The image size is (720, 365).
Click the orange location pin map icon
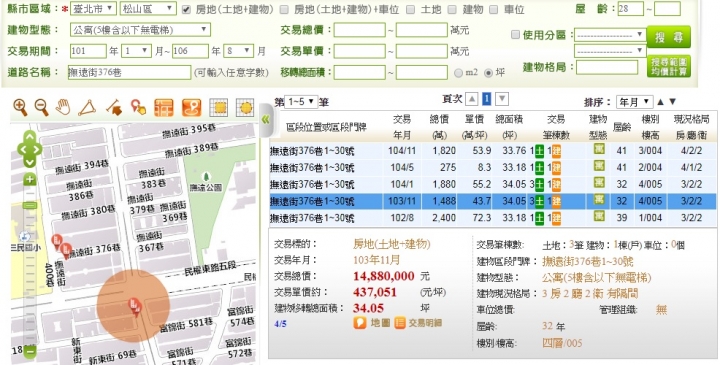point(191,107)
